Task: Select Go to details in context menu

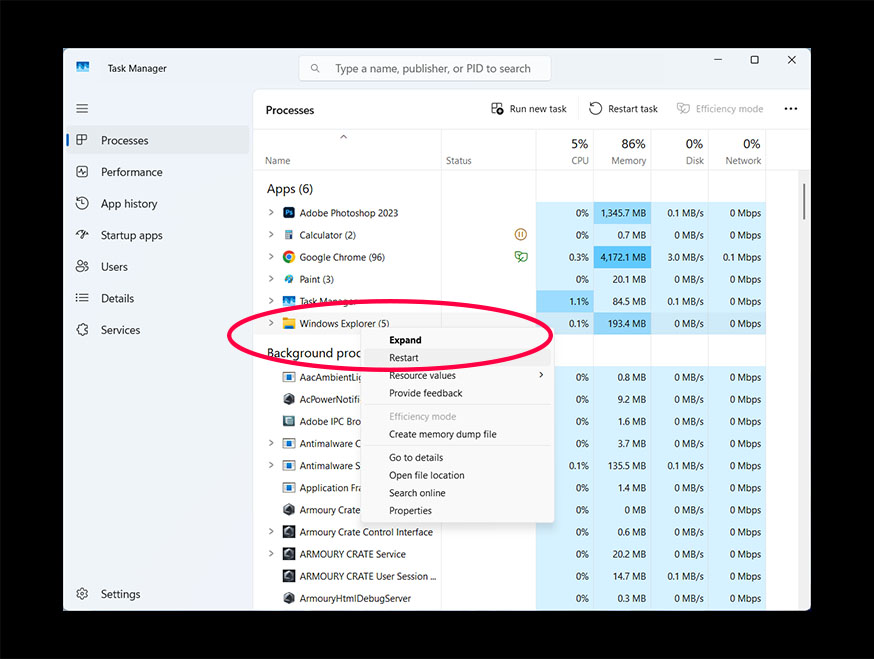Action: coord(457,458)
